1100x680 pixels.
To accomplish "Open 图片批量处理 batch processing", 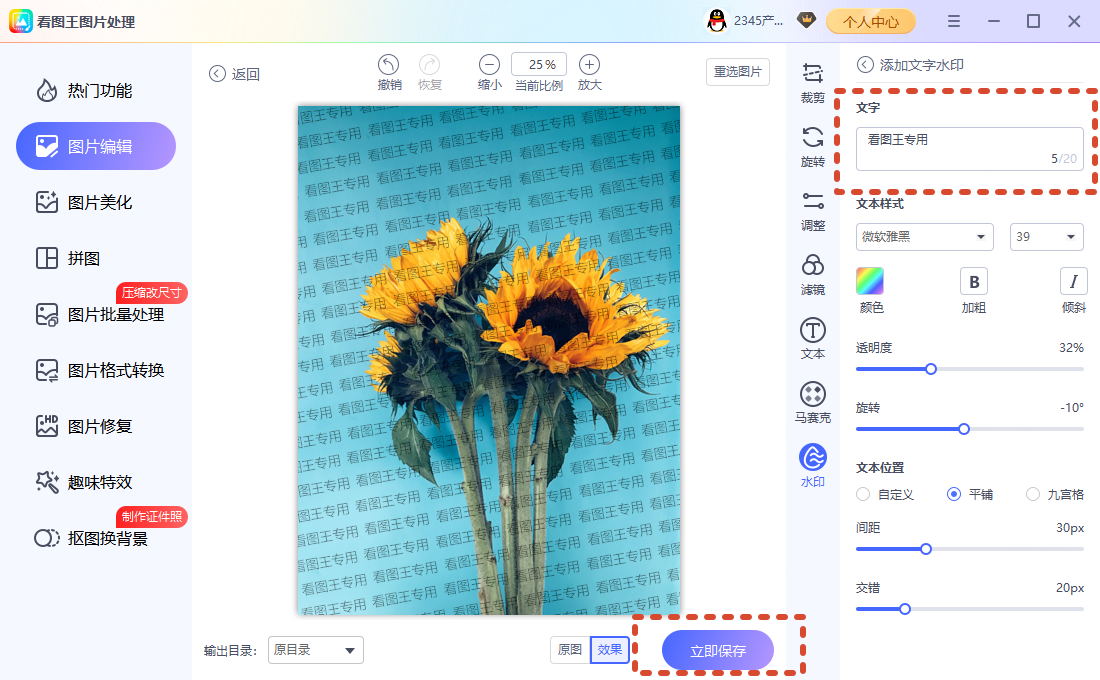I will (x=100, y=314).
